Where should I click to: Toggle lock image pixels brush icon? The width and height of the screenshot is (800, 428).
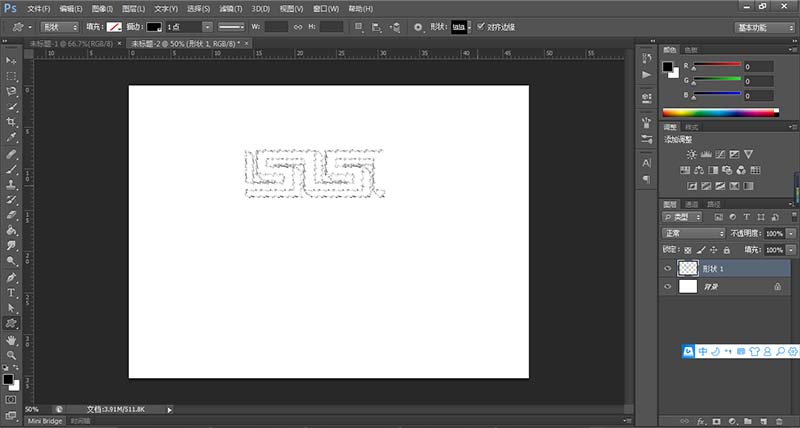pos(701,250)
